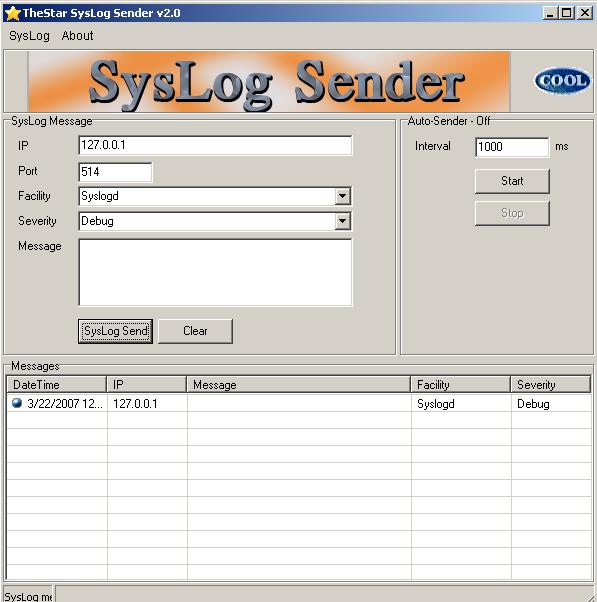Click the SysLog Send button
Viewport: 597px width, 602px height.
coord(116,331)
